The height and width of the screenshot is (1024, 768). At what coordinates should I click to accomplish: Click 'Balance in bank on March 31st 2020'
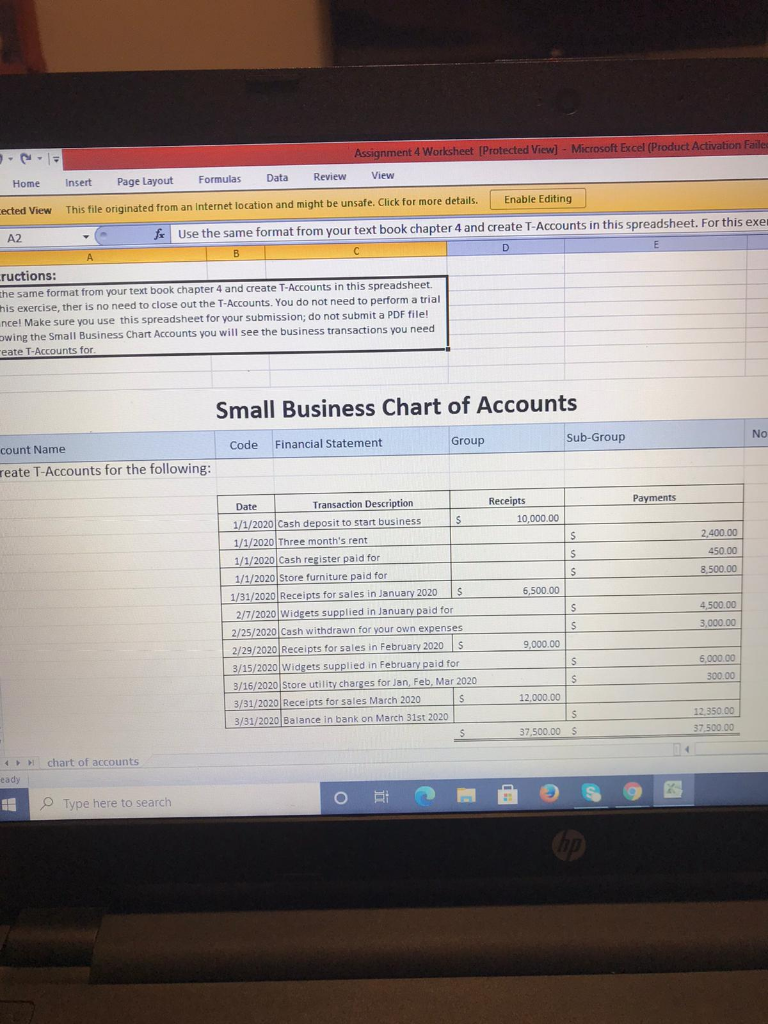point(366,718)
